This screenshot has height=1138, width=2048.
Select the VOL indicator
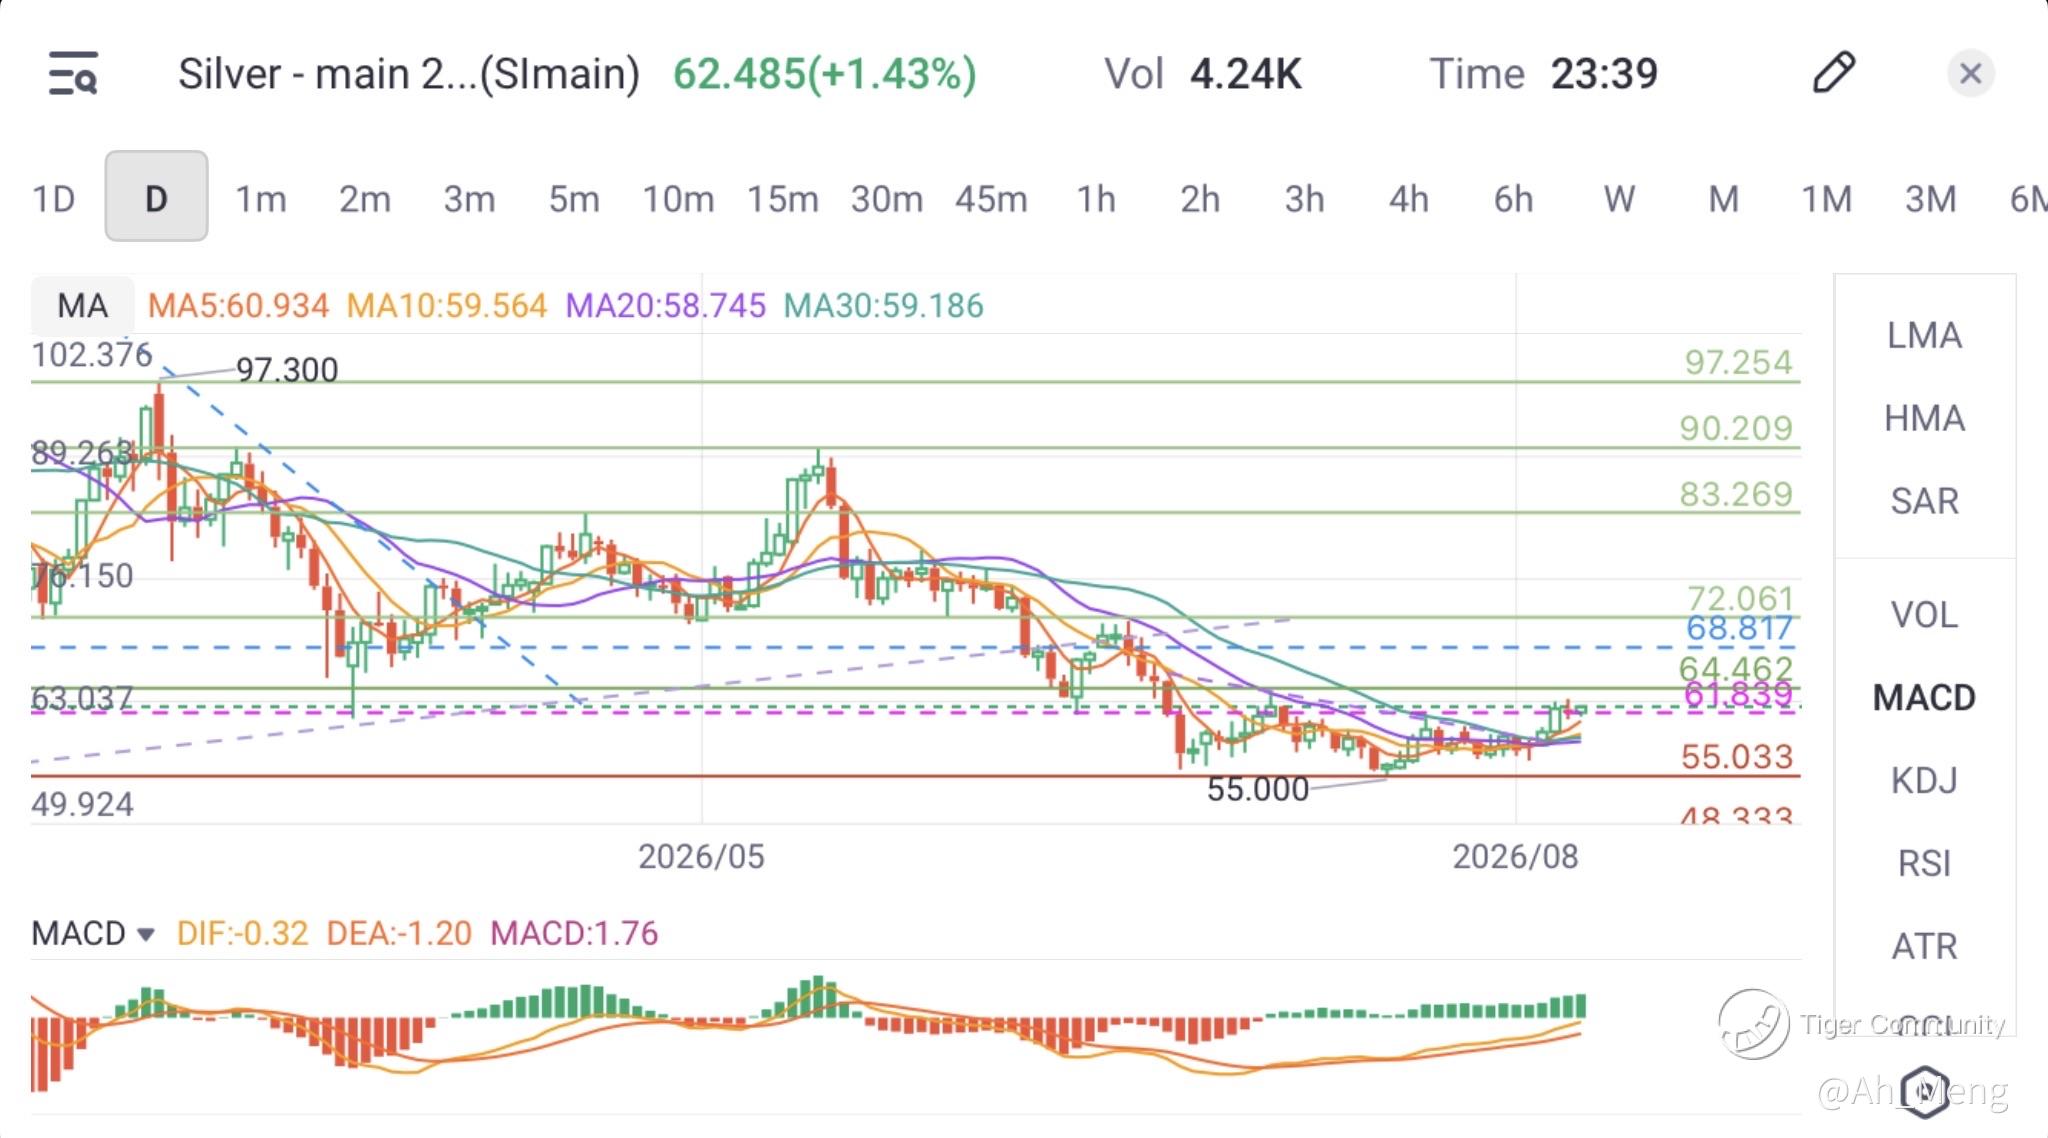coord(1924,614)
